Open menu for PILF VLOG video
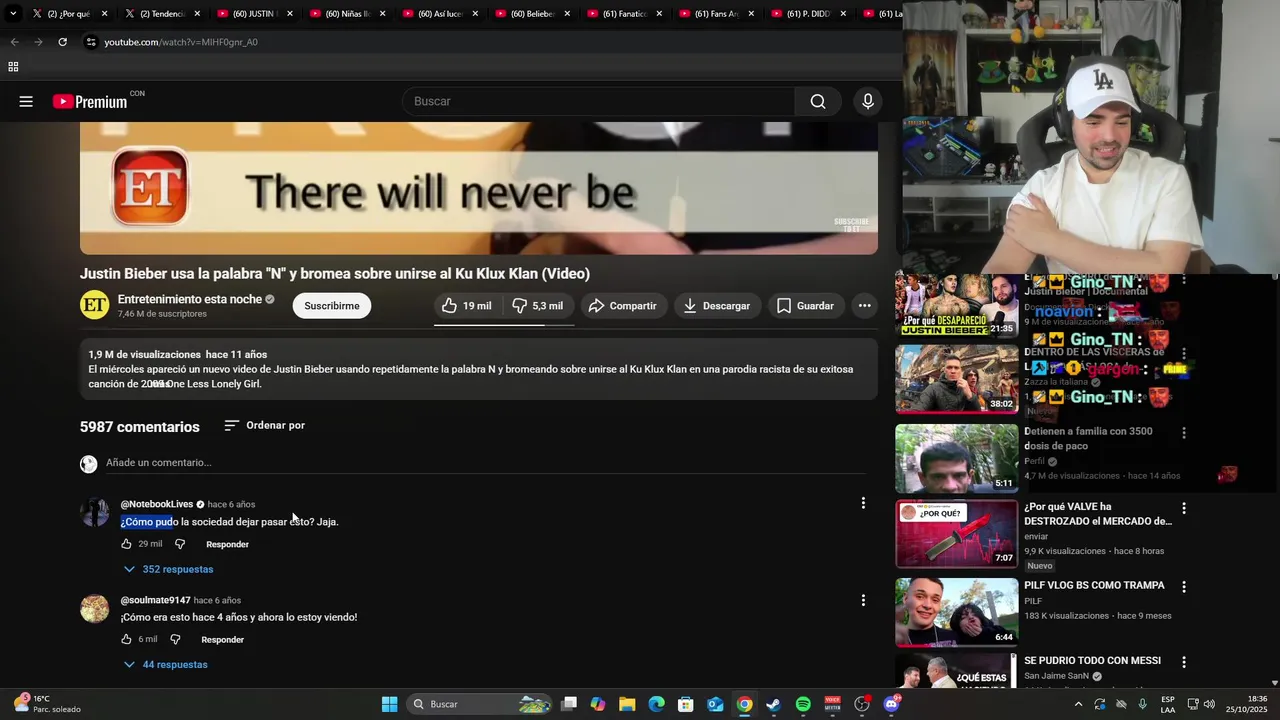The height and width of the screenshot is (720, 1280). tap(1184, 587)
